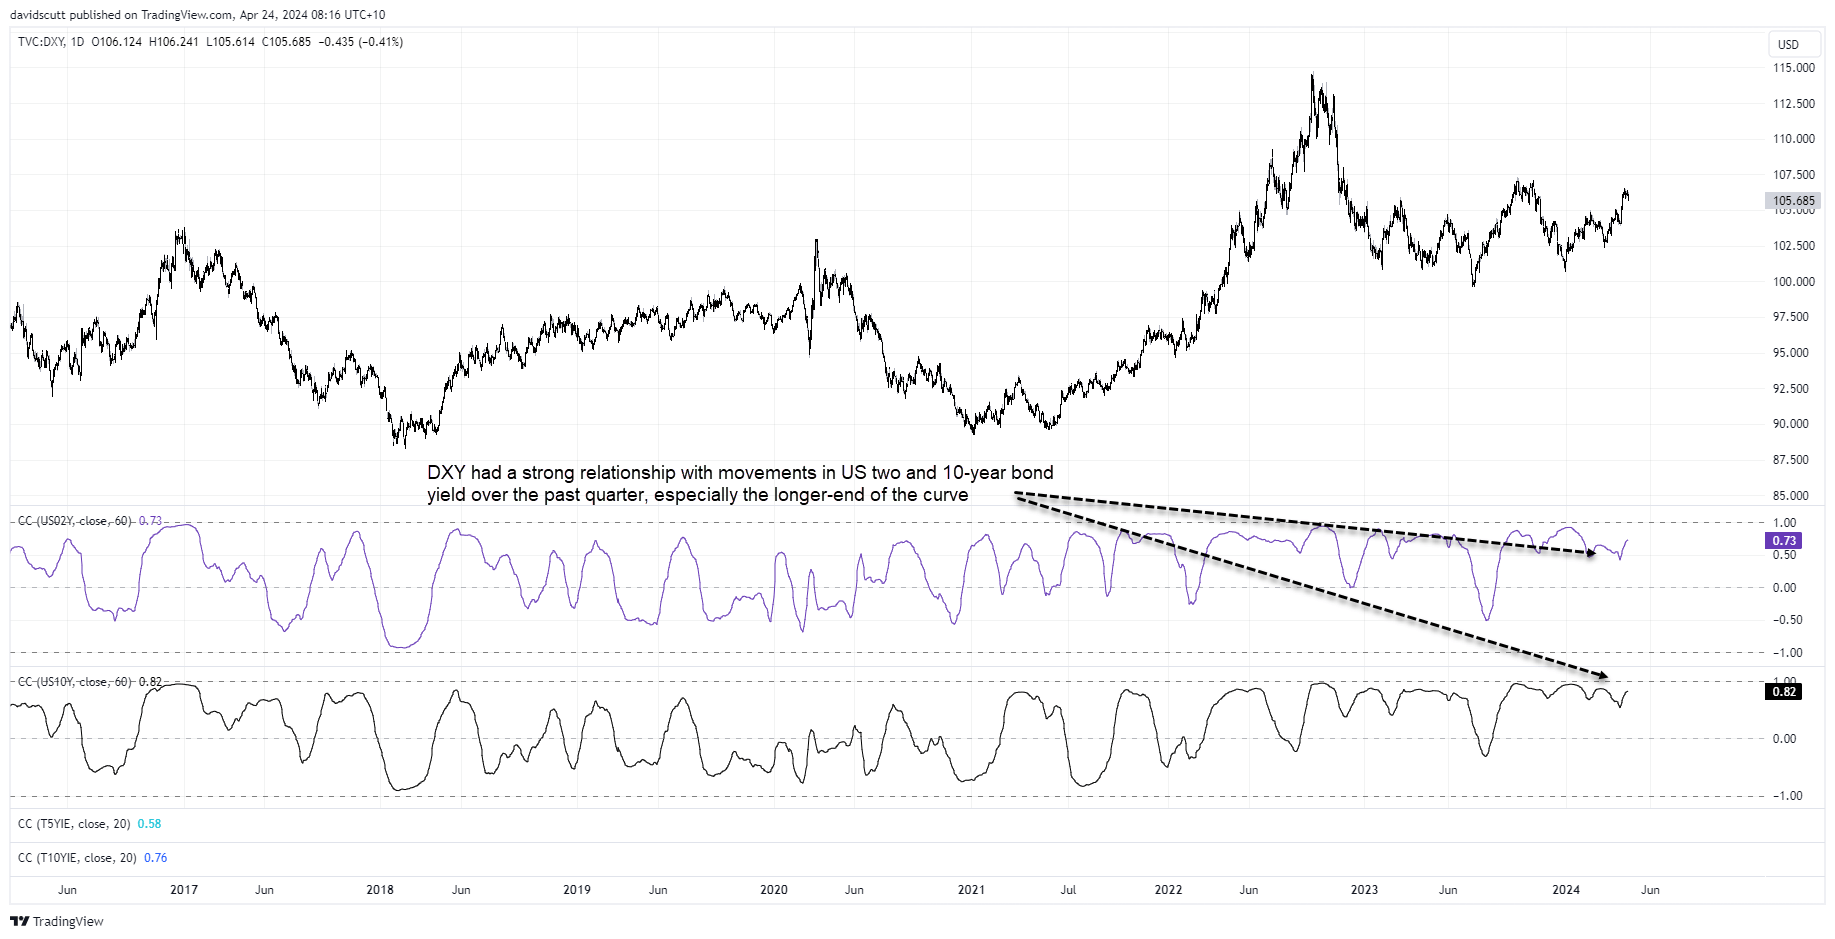Image resolution: width=1835 pixels, height=939 pixels.
Task: Click the 110.000 price axis label
Action: (1794, 139)
